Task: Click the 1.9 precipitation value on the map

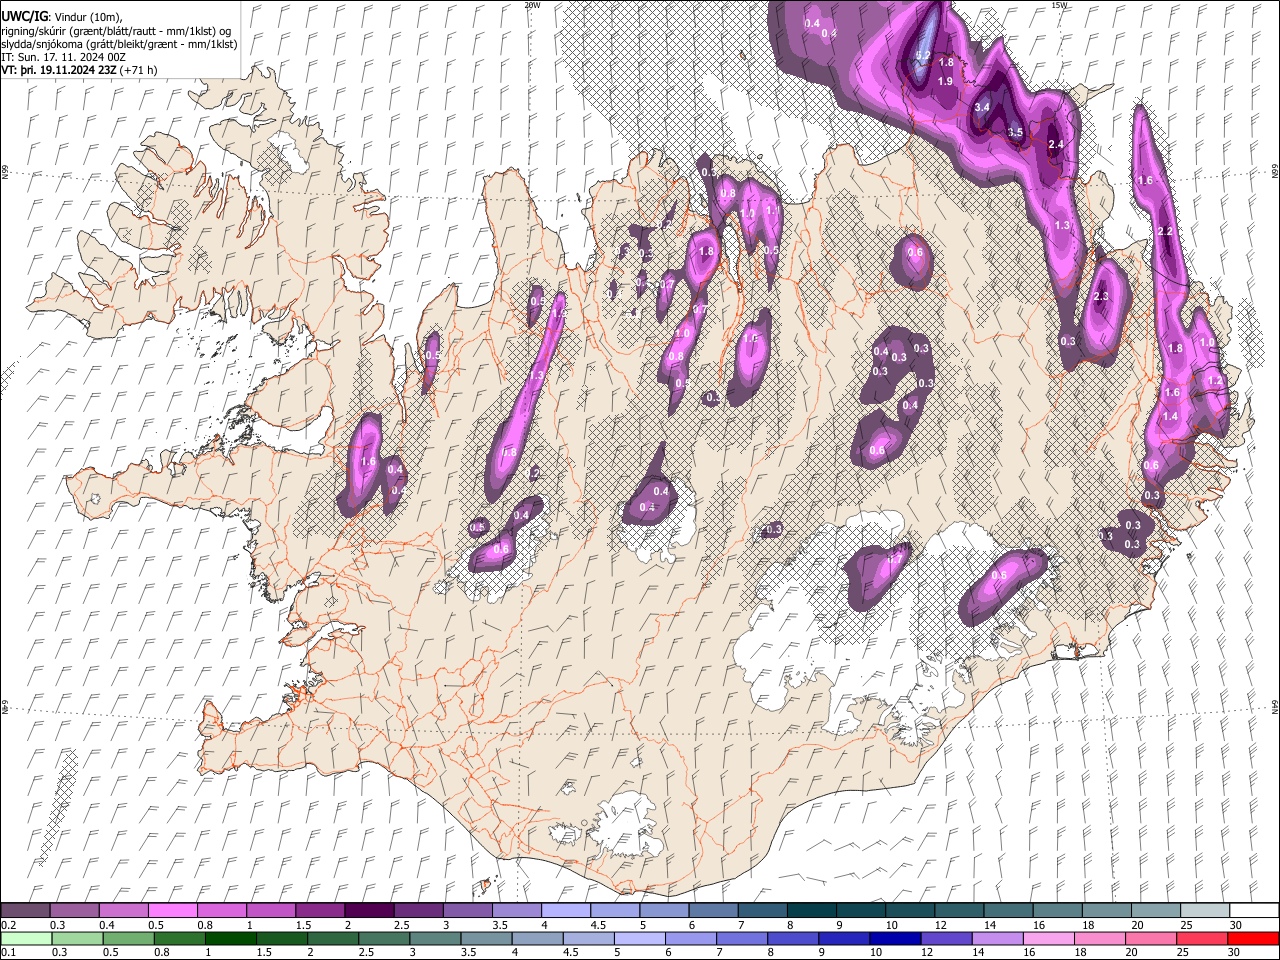Action: [x=945, y=82]
